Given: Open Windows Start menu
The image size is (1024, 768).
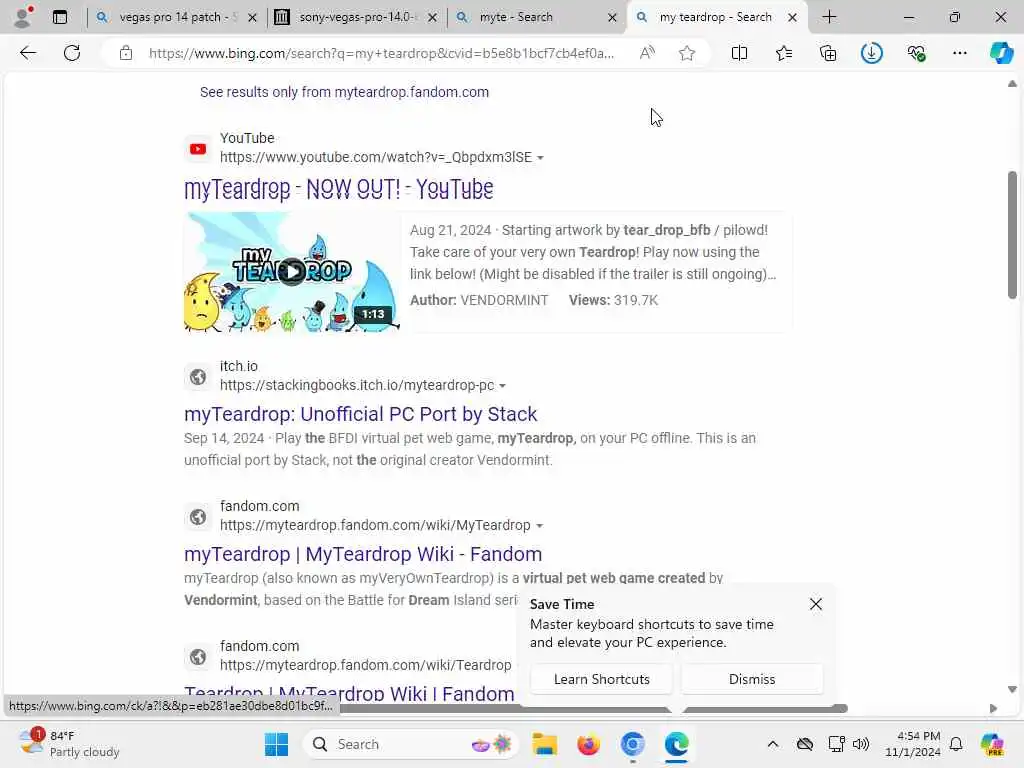Looking at the screenshot, I should coord(276,744).
